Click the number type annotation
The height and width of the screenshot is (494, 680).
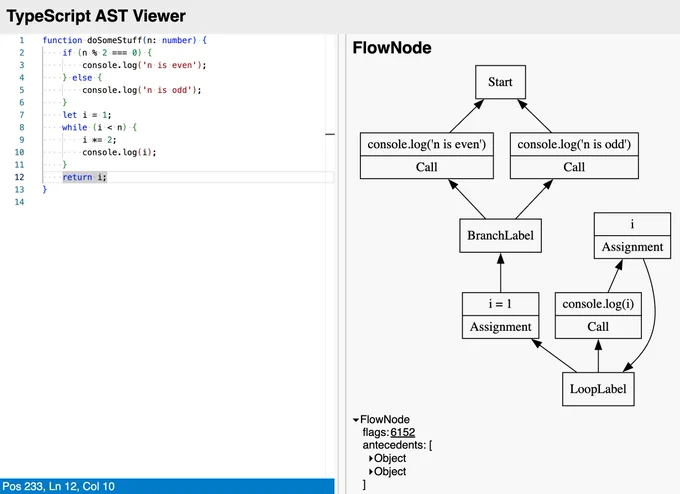point(177,40)
